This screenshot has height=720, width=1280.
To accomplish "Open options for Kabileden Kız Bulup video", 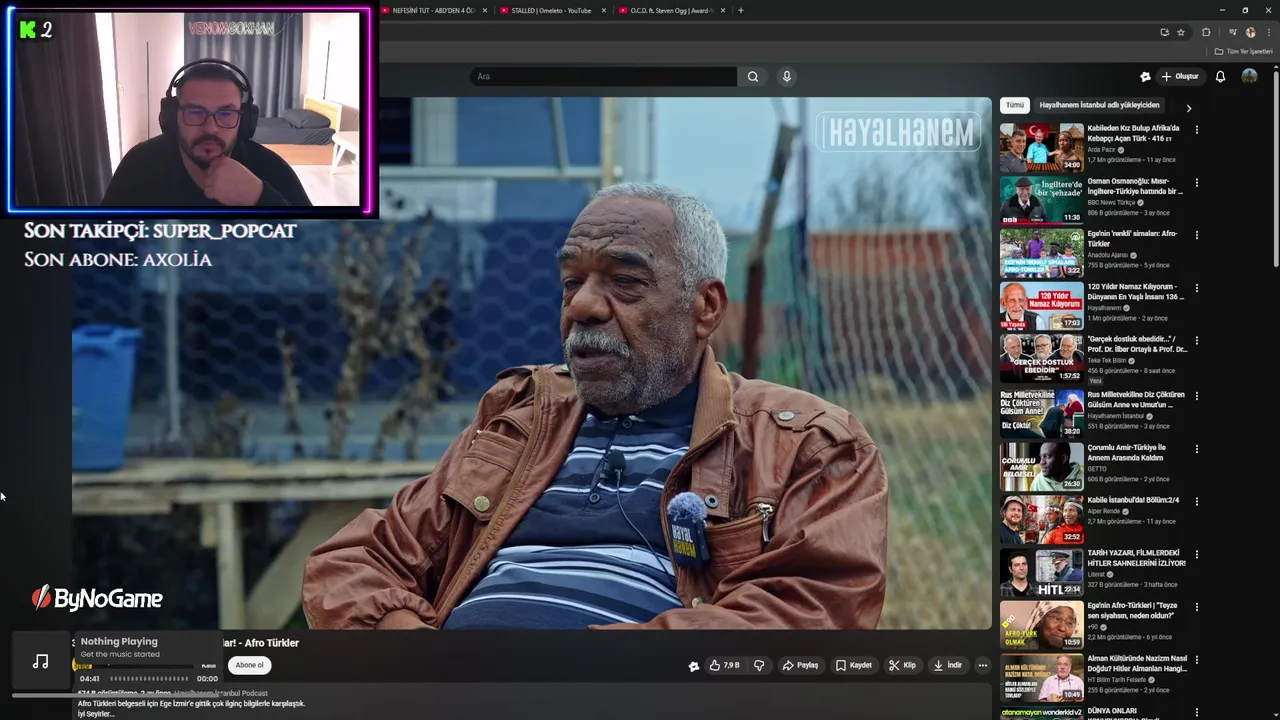I will [1196, 129].
